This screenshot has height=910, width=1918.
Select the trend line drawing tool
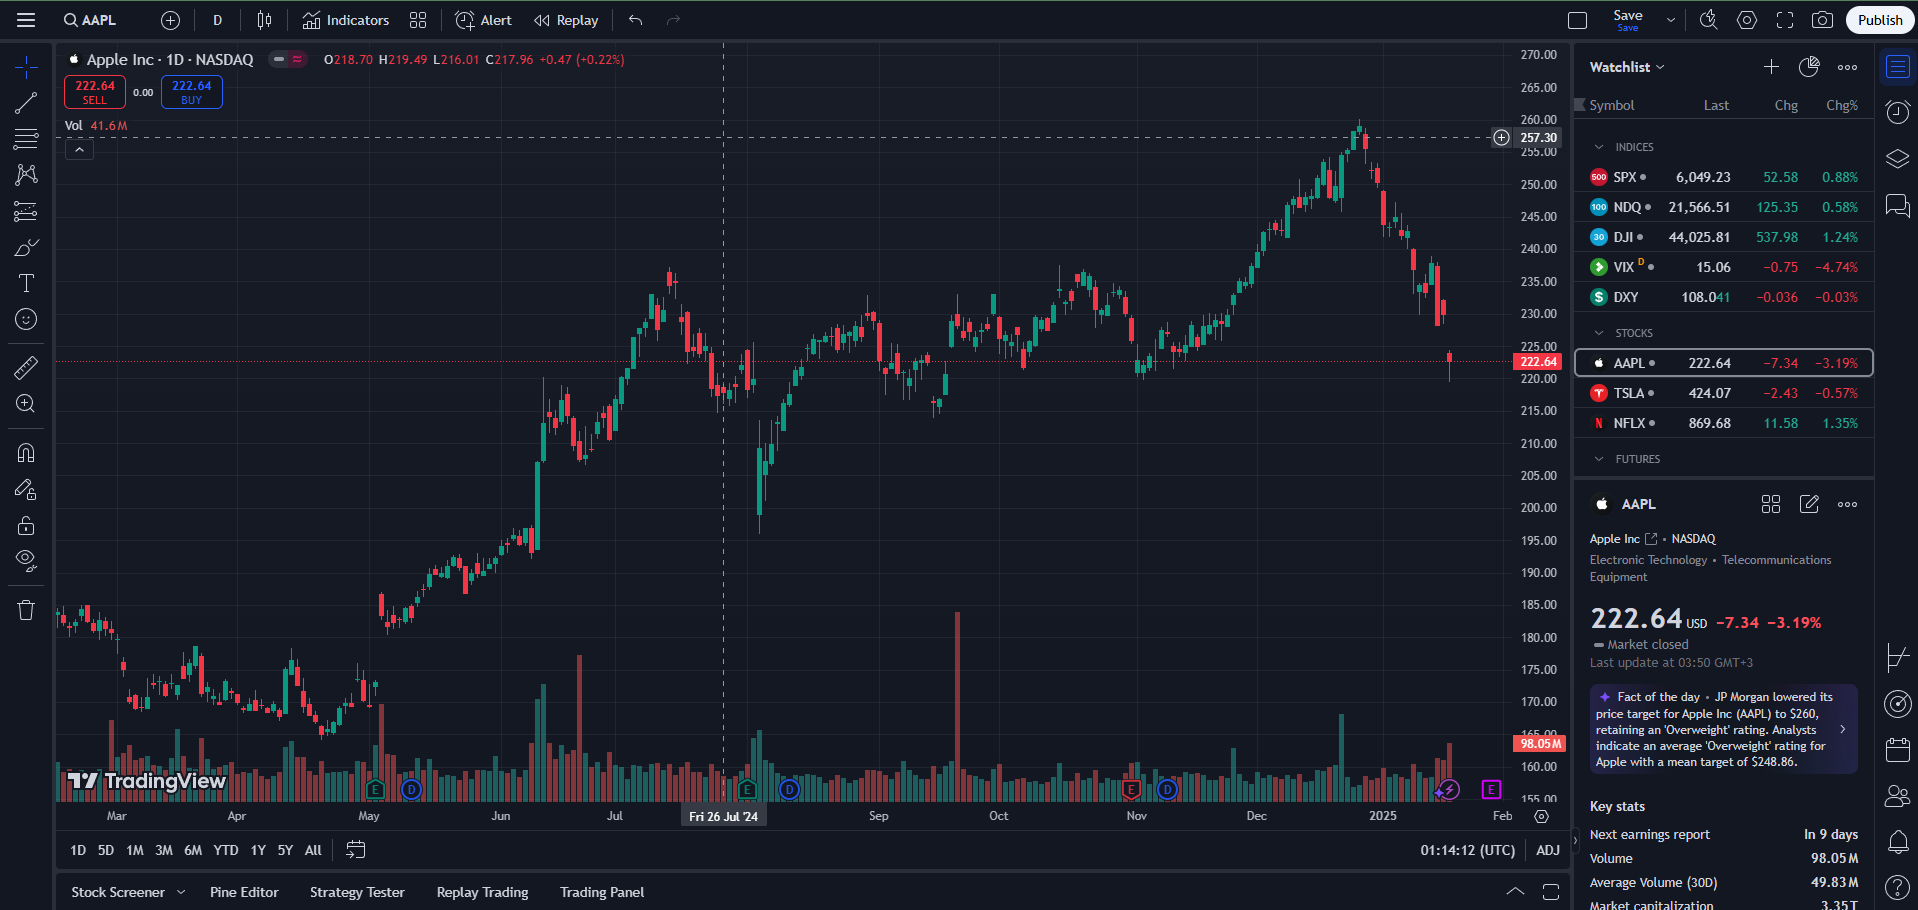26,103
